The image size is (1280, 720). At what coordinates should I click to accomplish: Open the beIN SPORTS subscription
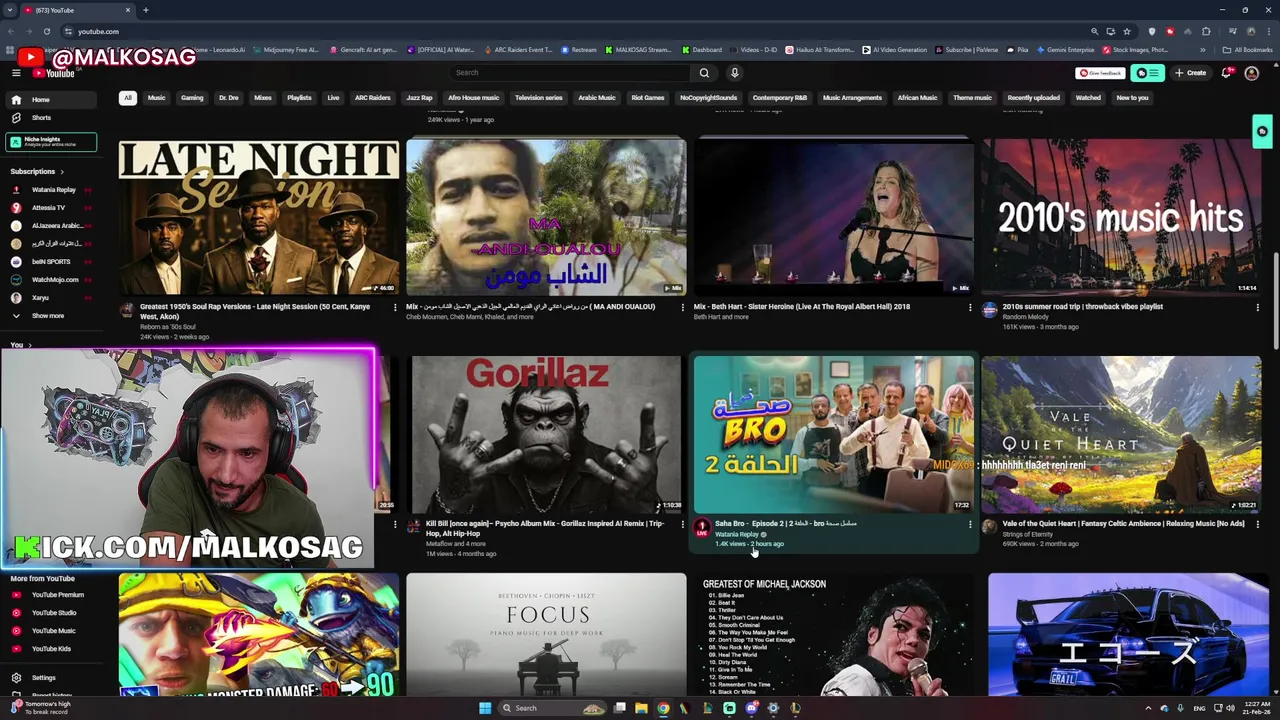pos(50,262)
